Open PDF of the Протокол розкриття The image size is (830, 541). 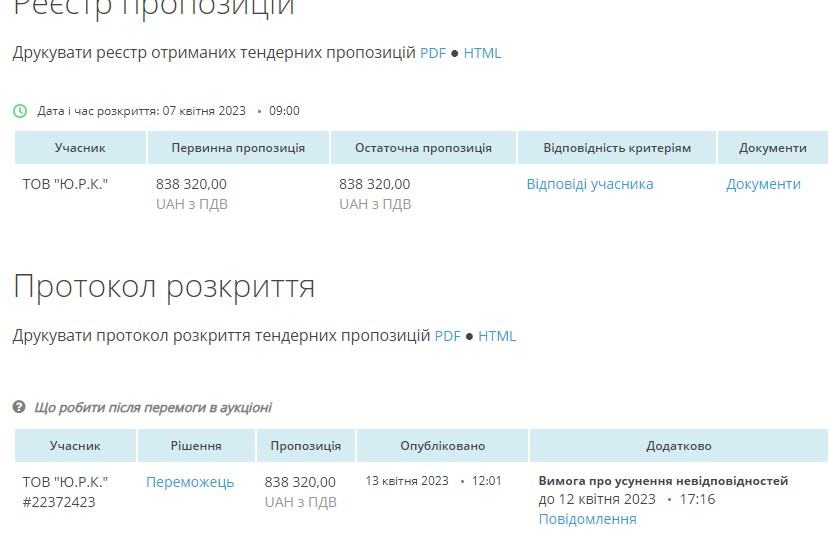[x=447, y=336]
